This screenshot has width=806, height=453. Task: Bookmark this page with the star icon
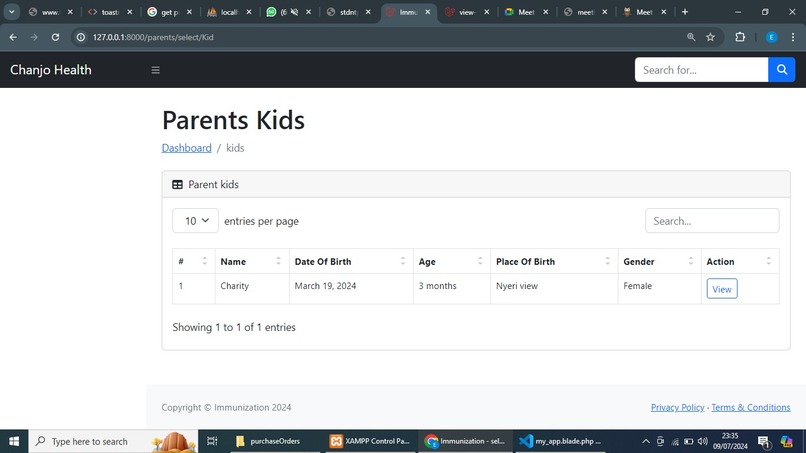710,37
